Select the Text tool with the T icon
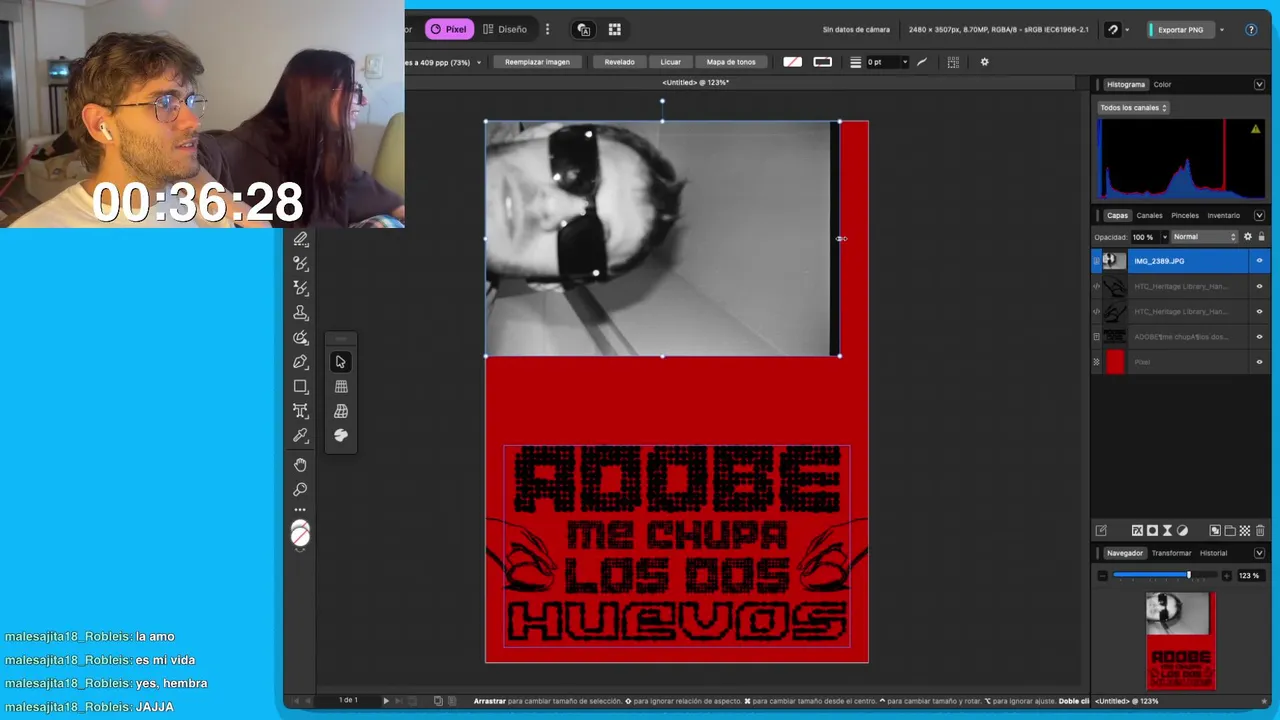The height and width of the screenshot is (720, 1280). point(300,411)
